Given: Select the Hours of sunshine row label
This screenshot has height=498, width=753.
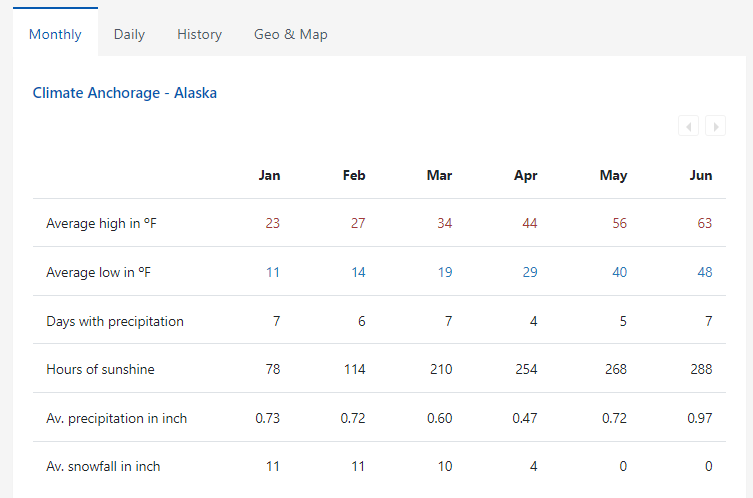Looking at the screenshot, I should coord(100,369).
